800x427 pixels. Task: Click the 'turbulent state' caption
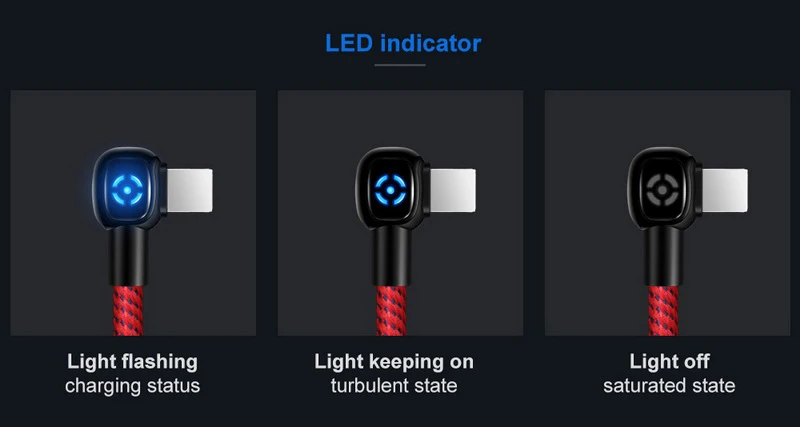pyautogui.click(x=394, y=385)
